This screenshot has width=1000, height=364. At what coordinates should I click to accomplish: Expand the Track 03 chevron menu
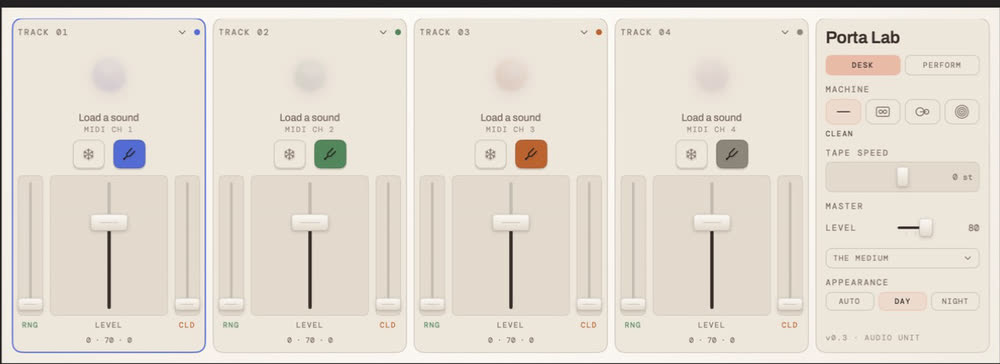584,32
